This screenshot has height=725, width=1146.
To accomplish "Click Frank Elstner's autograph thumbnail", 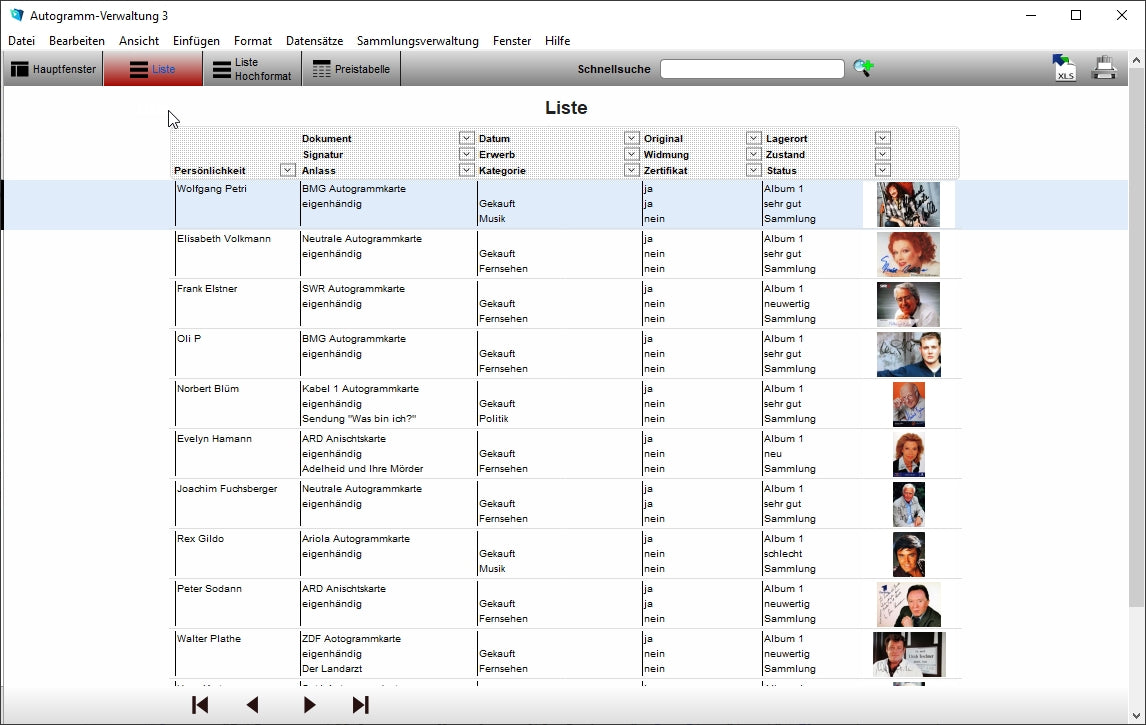I will click(908, 304).
